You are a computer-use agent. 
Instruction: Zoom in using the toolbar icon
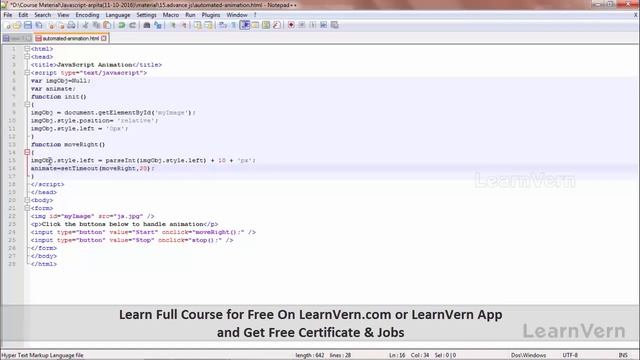pos(173,25)
